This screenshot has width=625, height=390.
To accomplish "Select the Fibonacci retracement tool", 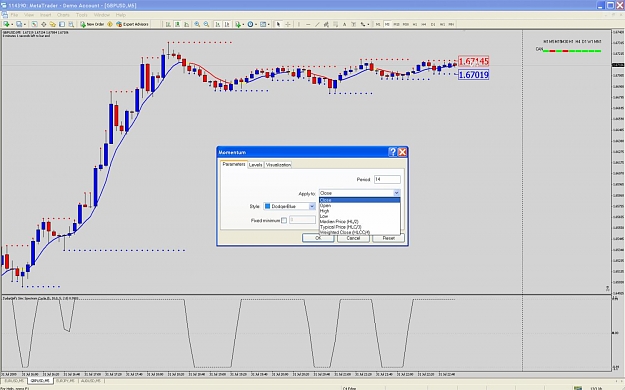I will pyautogui.click(x=336, y=24).
